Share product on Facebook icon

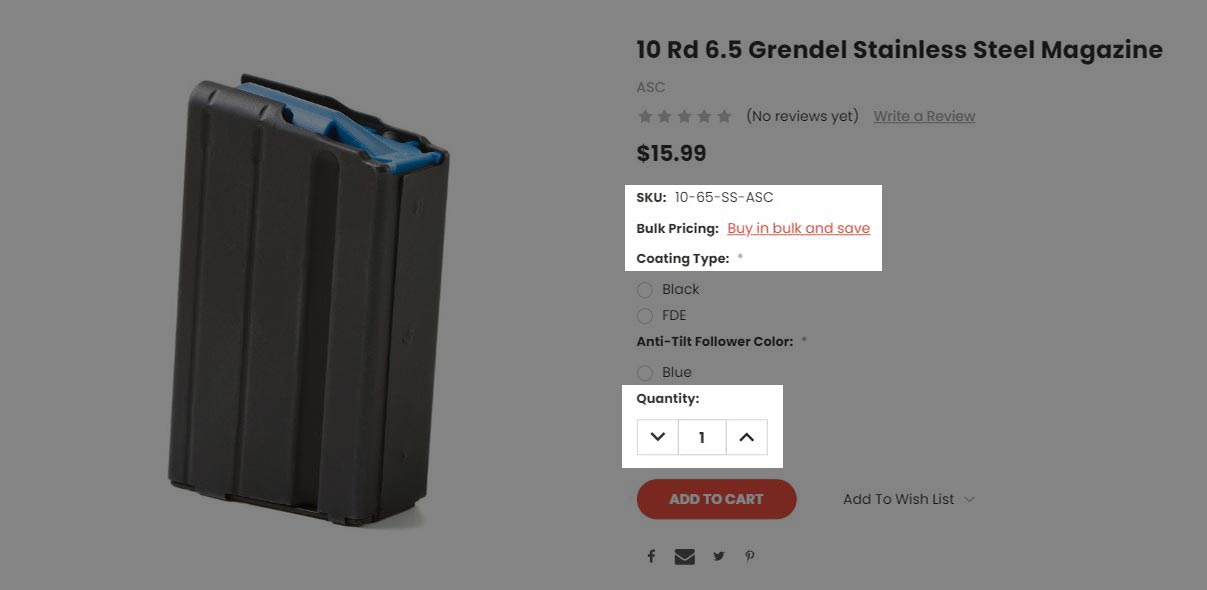coord(651,556)
